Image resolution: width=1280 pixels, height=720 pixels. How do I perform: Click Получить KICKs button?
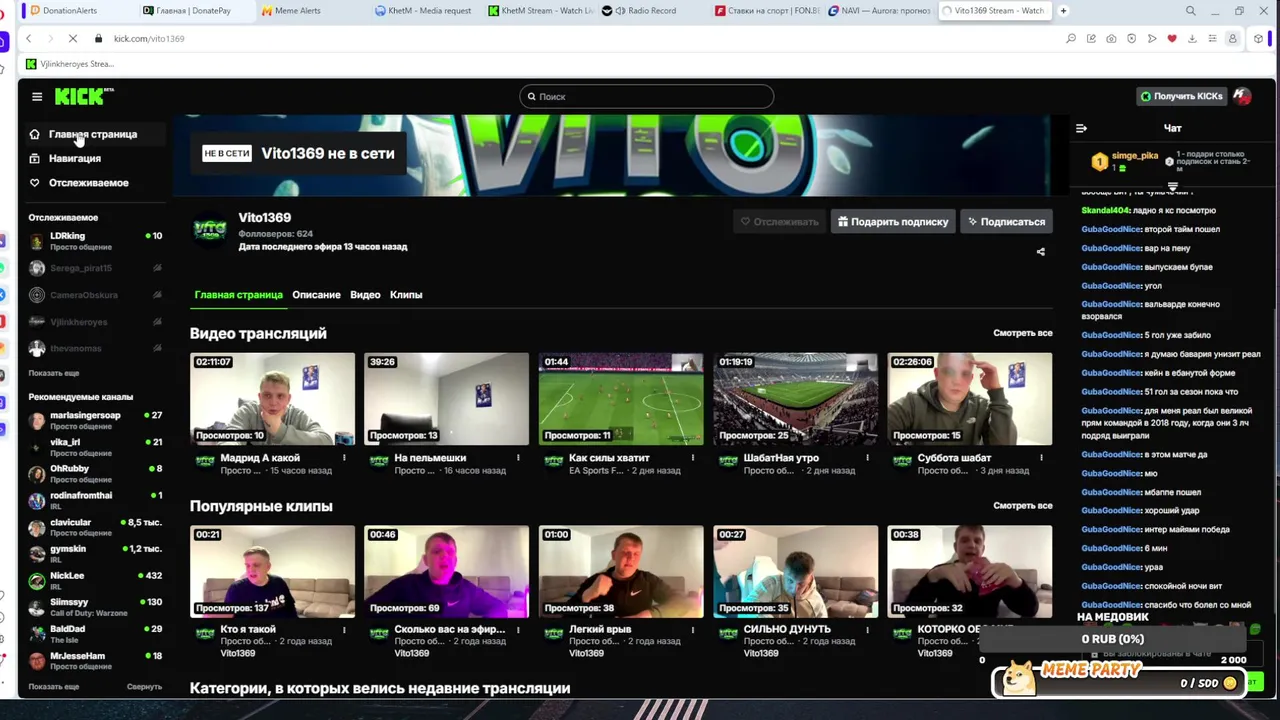[x=1181, y=96]
